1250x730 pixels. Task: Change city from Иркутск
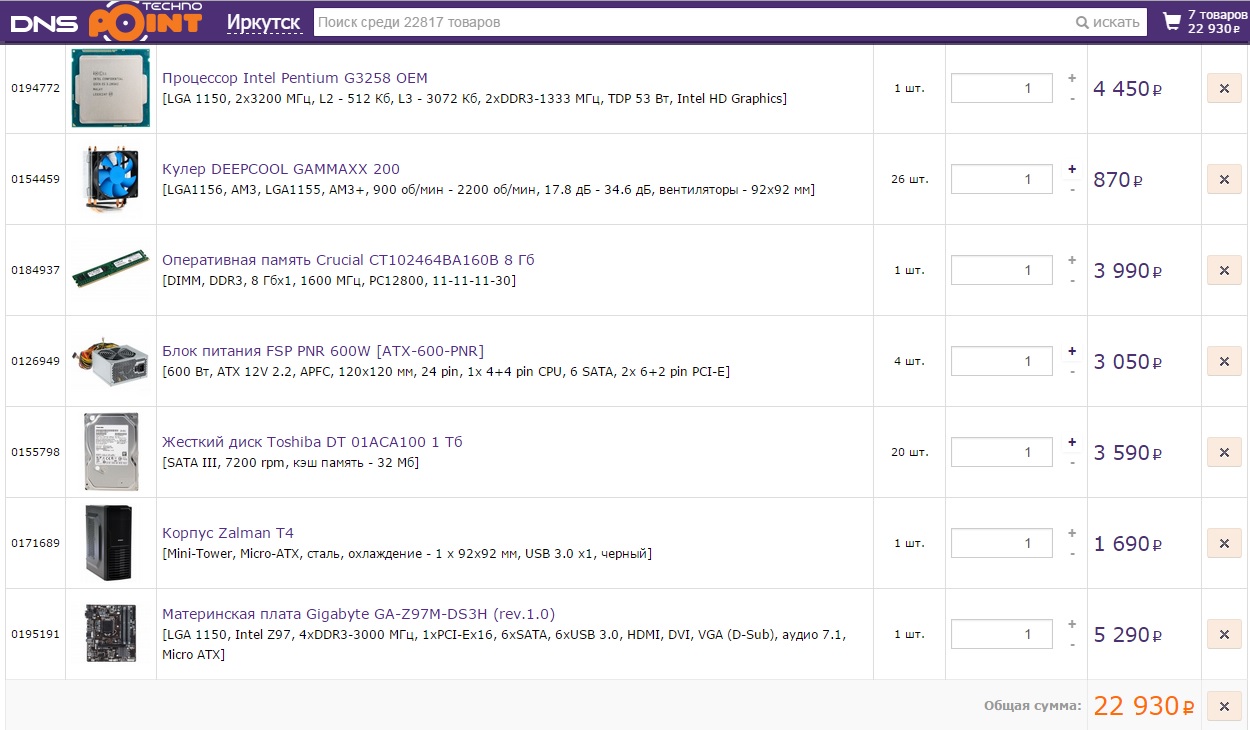(264, 22)
